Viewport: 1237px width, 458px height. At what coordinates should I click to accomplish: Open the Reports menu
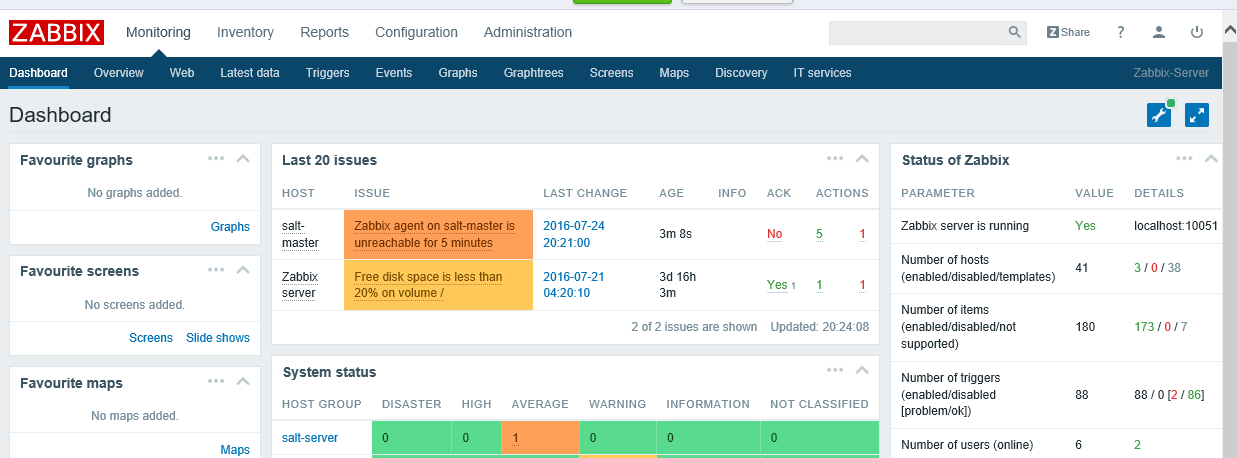click(x=325, y=32)
